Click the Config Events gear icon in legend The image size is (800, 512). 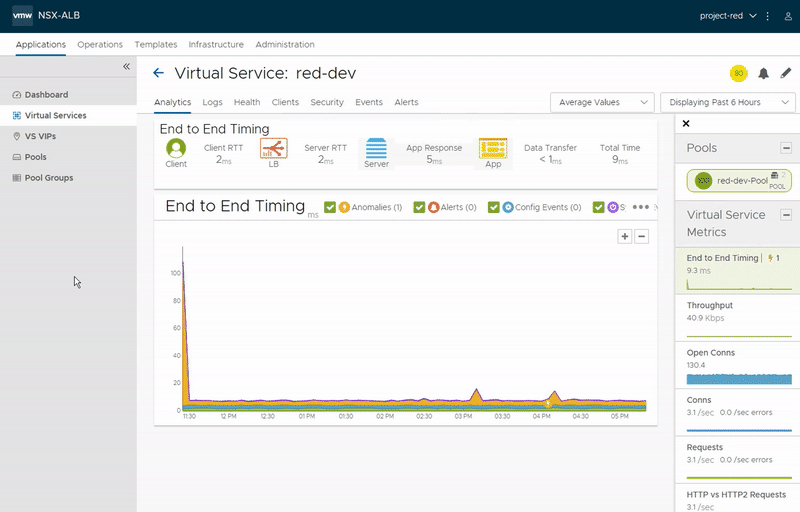point(508,207)
